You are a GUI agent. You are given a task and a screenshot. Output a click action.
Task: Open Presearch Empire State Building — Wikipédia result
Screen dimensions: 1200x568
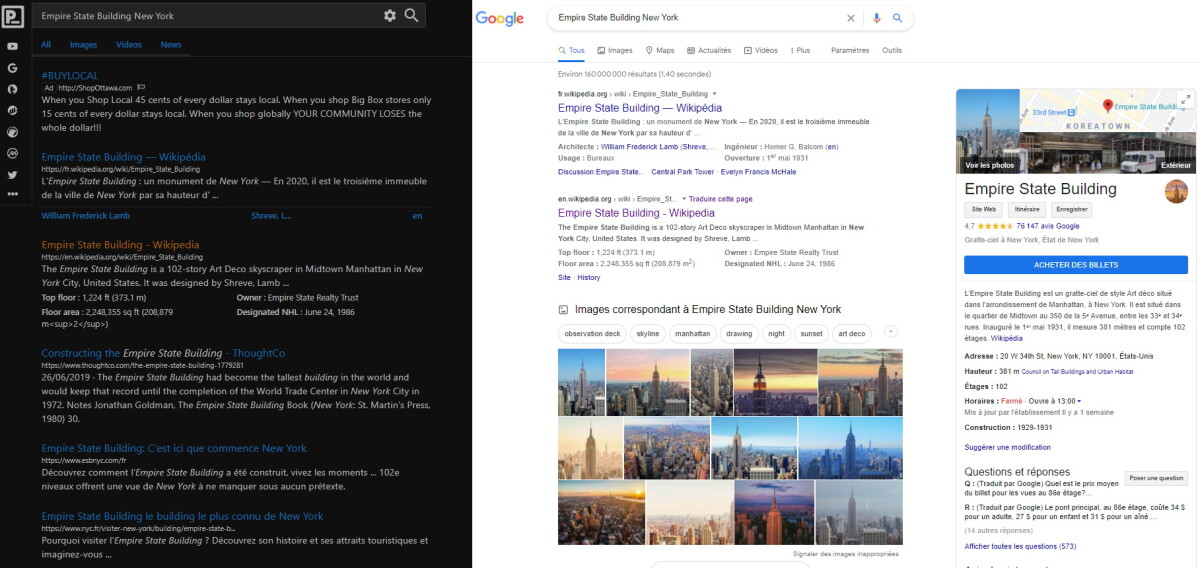(x=123, y=157)
